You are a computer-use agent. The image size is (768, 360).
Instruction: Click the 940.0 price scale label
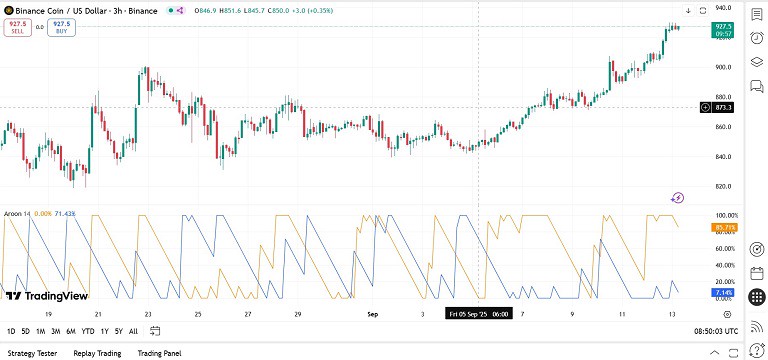723,8
